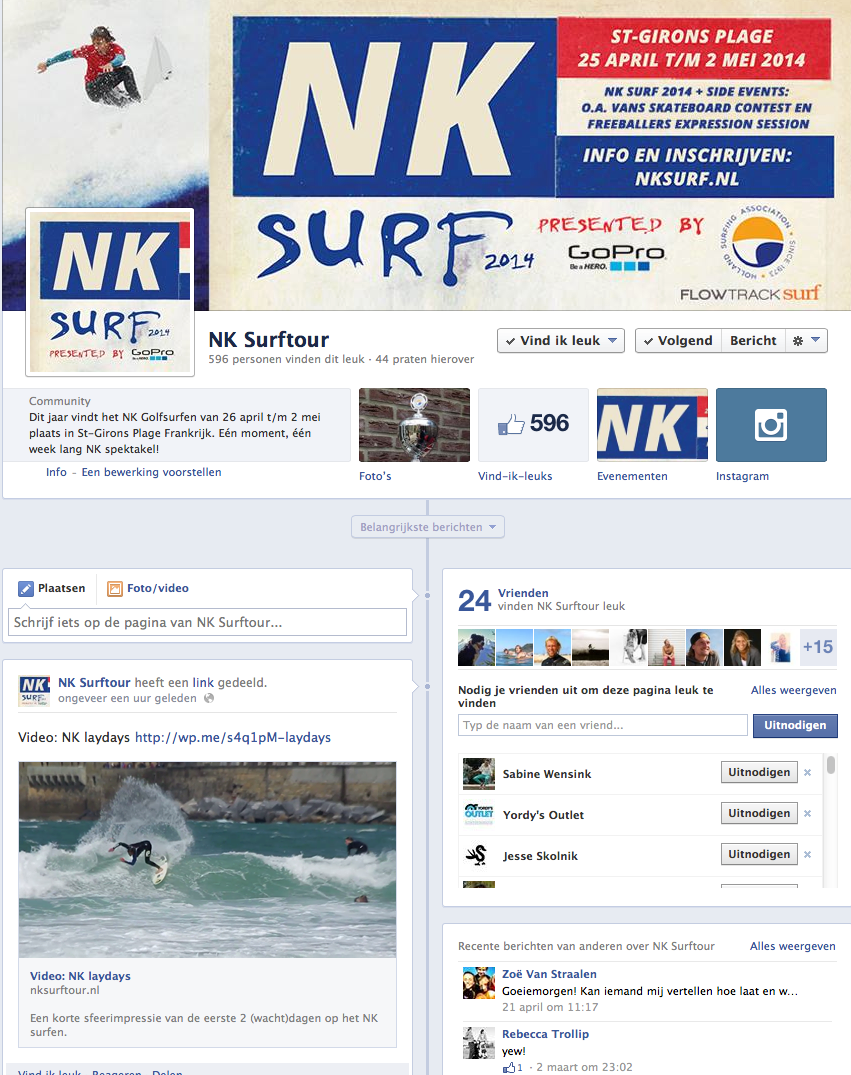Open the wp.me laydays URL link
The width and height of the screenshot is (851, 1075).
(232, 737)
